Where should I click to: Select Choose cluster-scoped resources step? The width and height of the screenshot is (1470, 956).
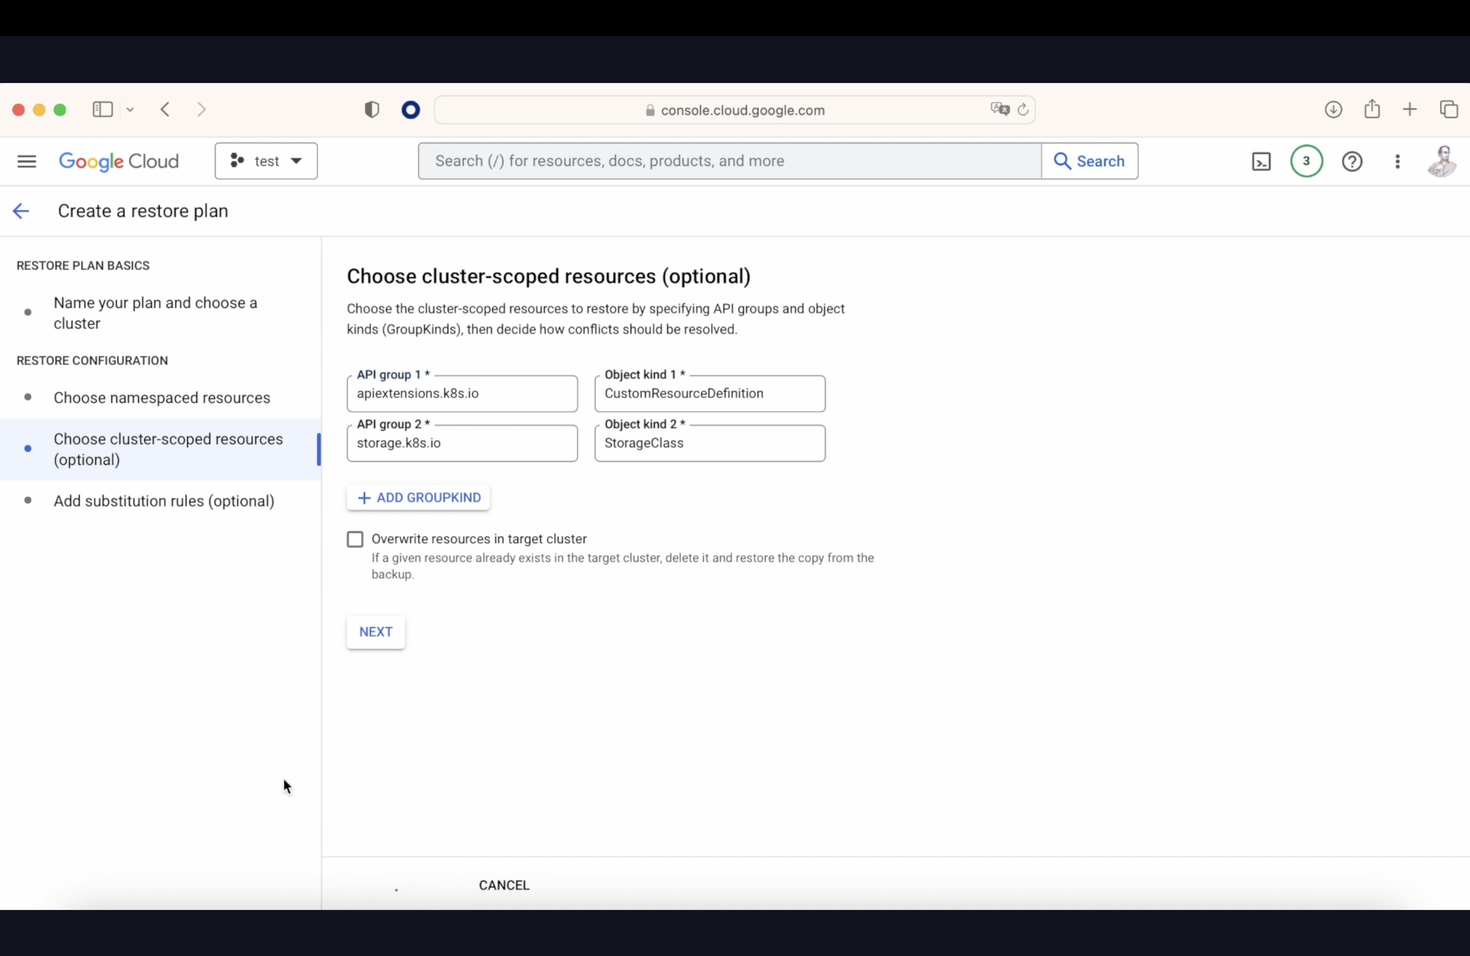pyautogui.click(x=160, y=449)
